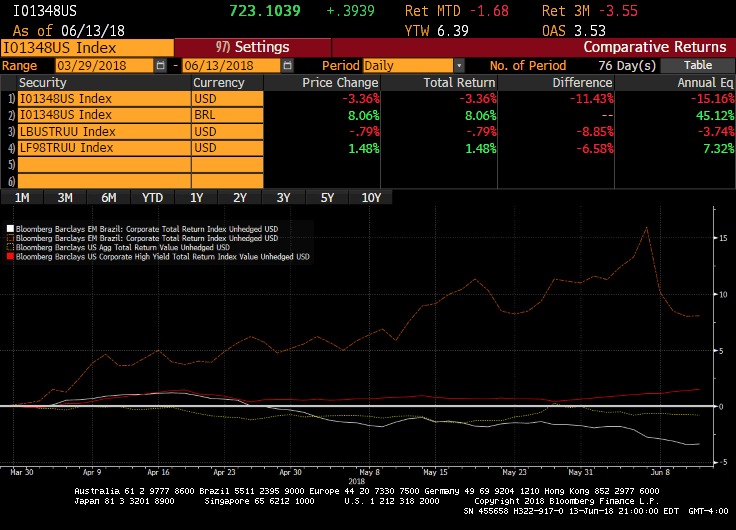The width and height of the screenshot is (736, 530).
Task: Select the 1Y range tab
Action: click(x=196, y=198)
